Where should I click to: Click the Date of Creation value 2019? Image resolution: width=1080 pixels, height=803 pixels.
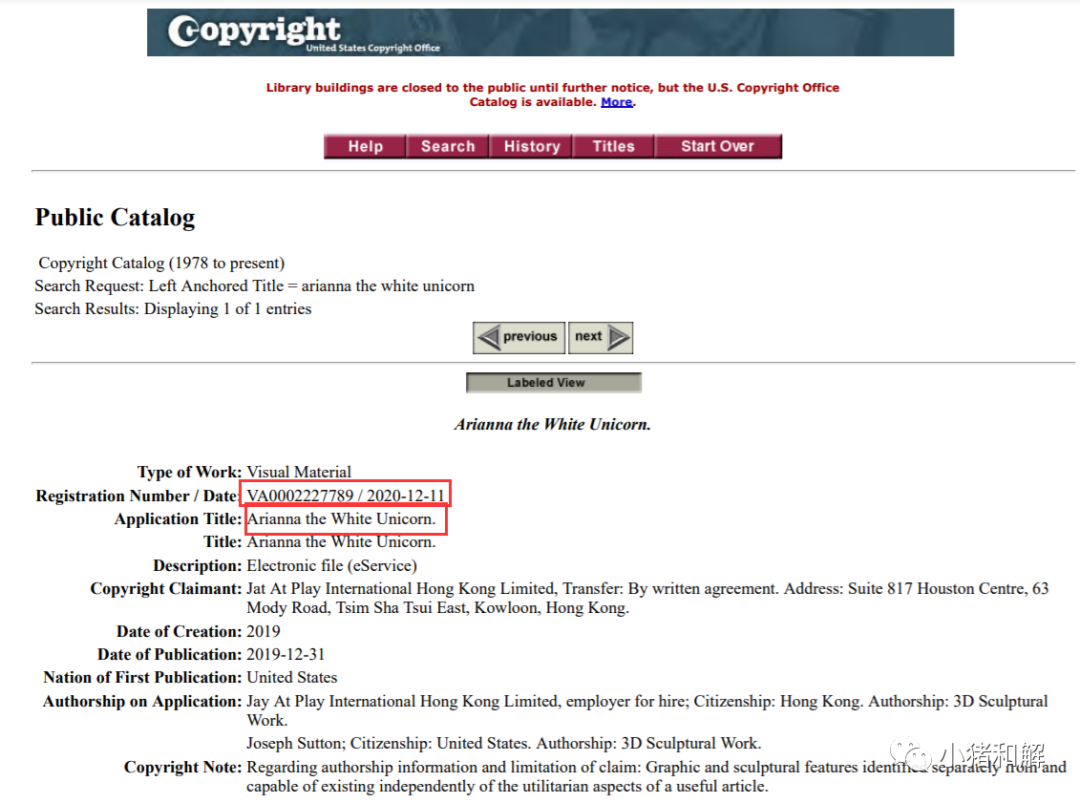(x=264, y=632)
